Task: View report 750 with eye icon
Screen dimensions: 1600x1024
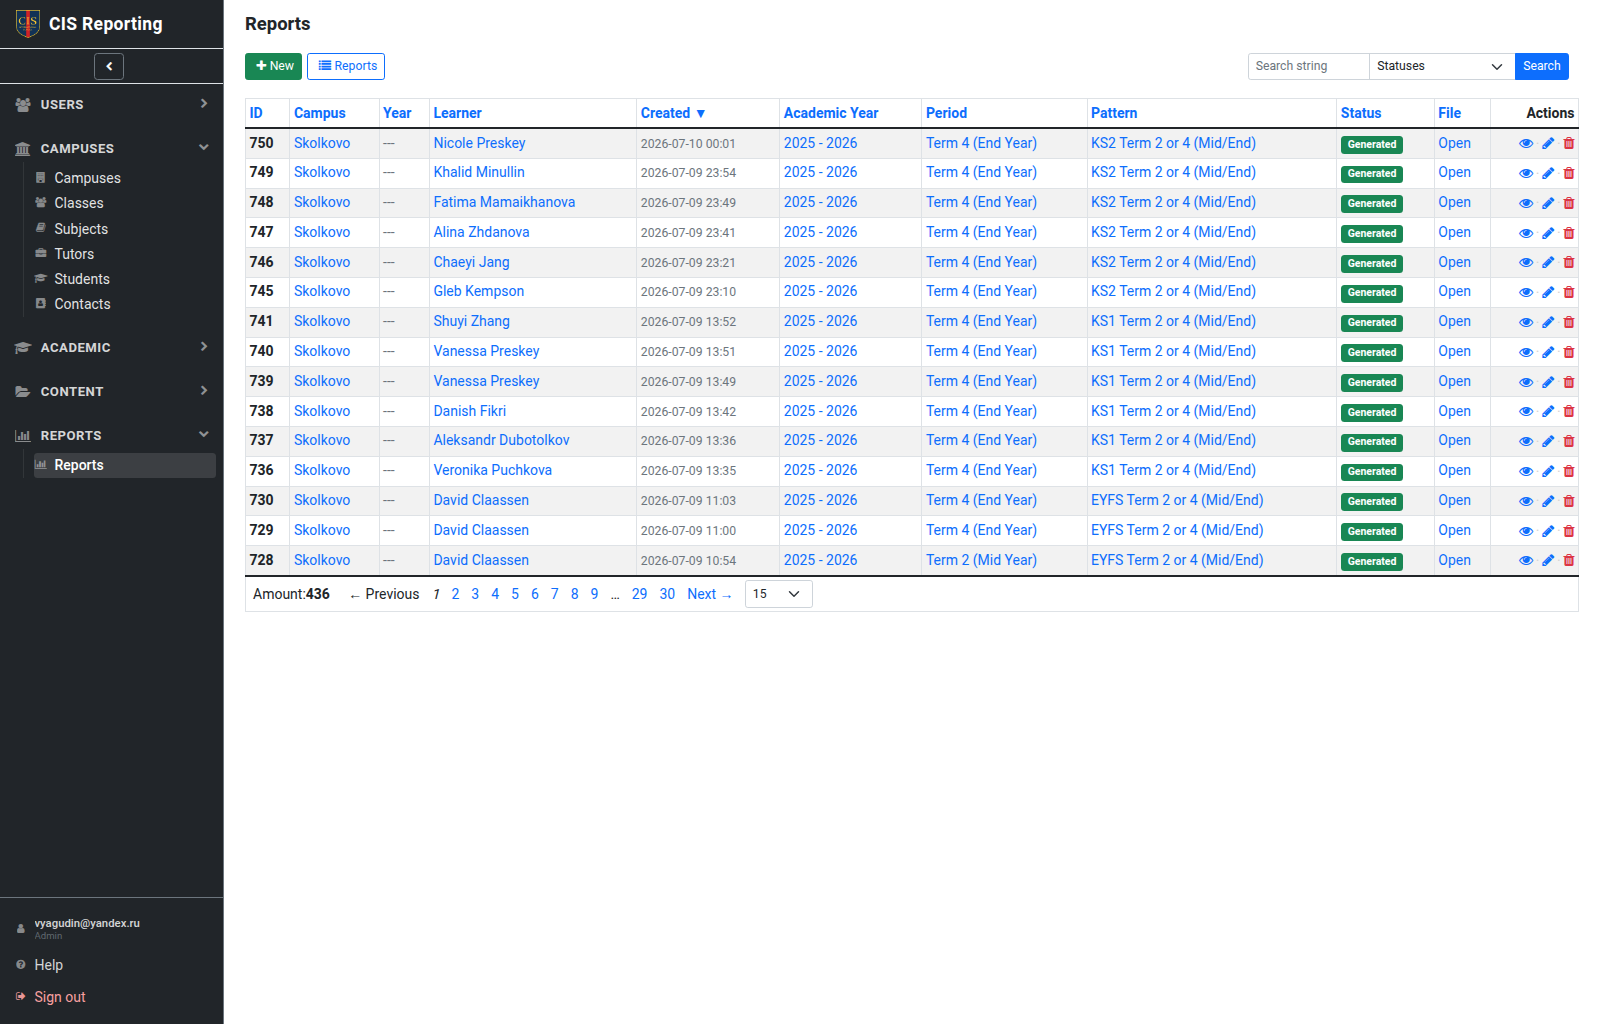Action: (1526, 144)
